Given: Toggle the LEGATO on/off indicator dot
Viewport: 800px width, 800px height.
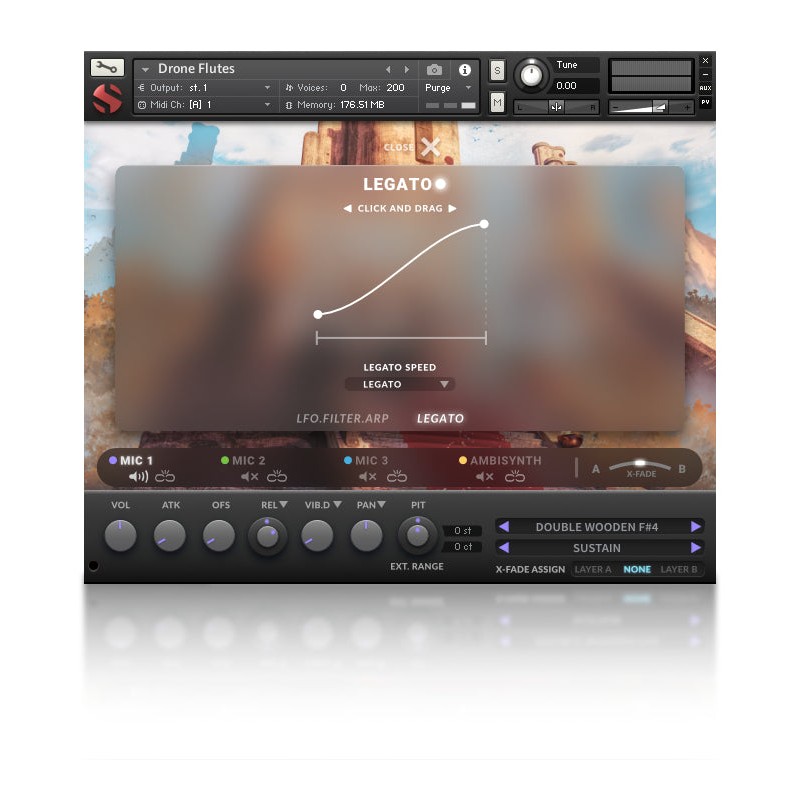Looking at the screenshot, I should (440, 184).
